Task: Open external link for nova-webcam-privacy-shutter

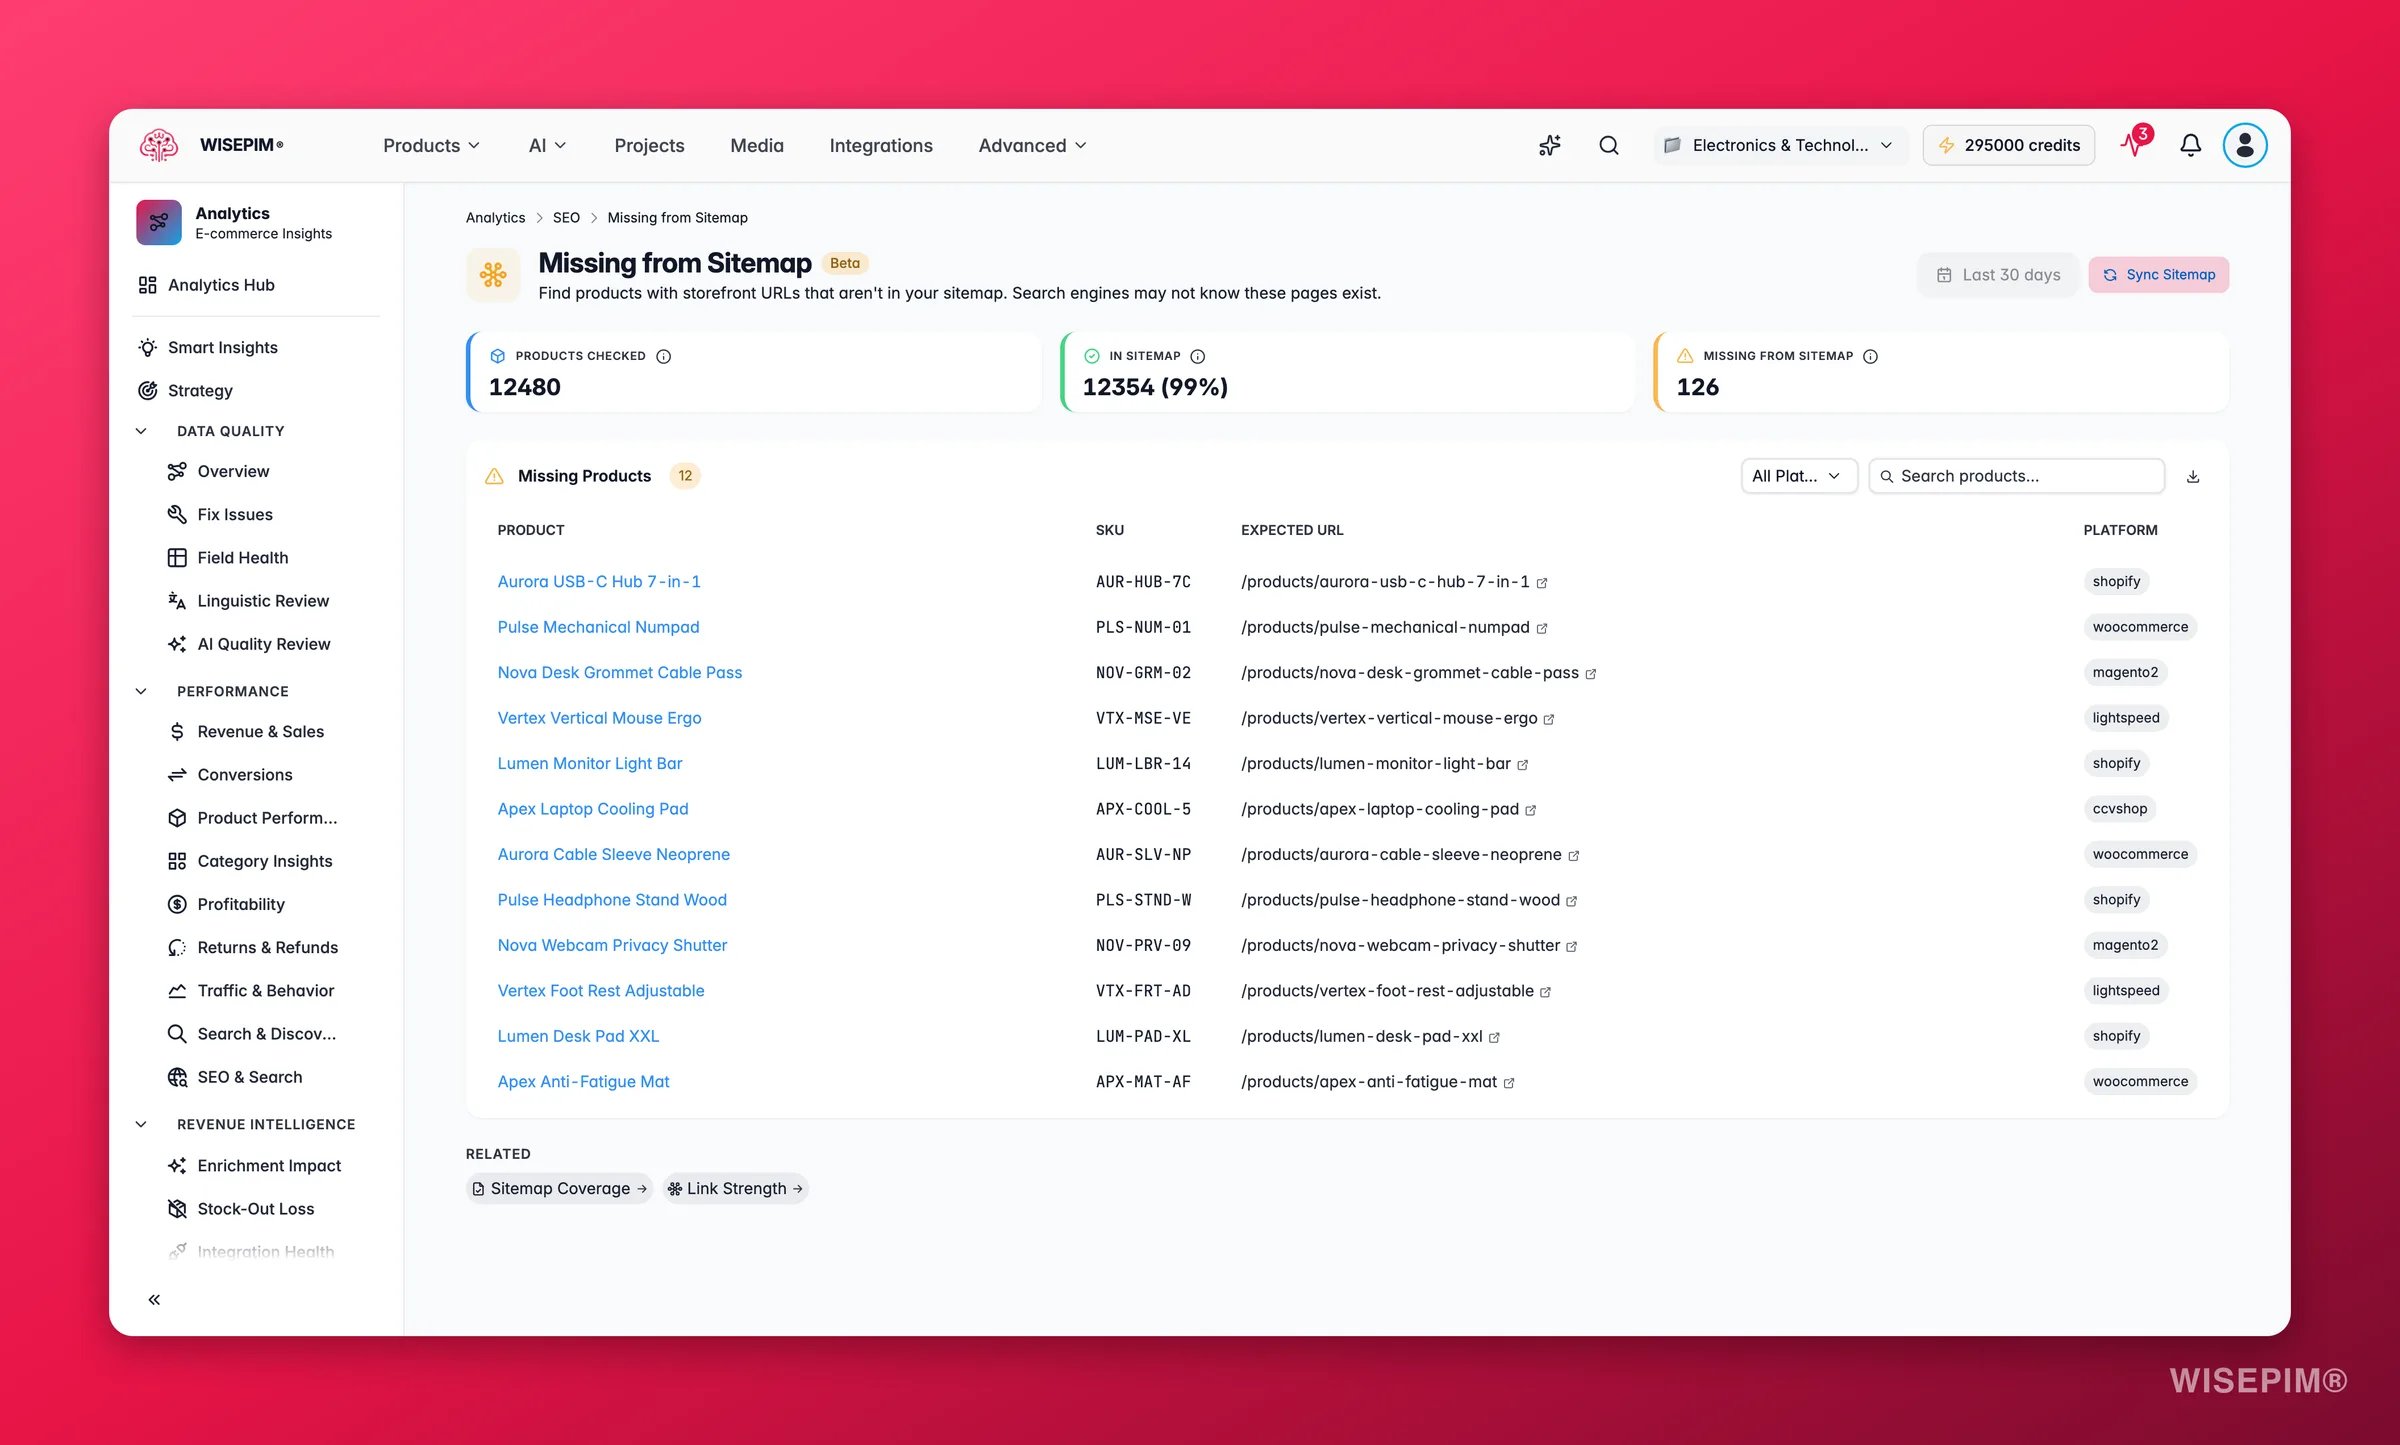Action: (1572, 946)
